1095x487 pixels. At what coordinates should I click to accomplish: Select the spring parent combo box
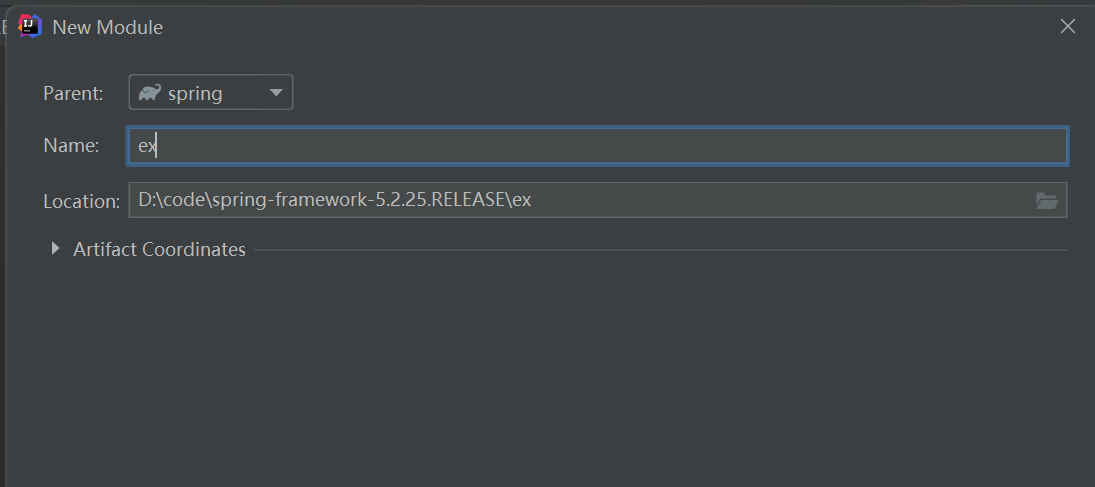pos(210,93)
